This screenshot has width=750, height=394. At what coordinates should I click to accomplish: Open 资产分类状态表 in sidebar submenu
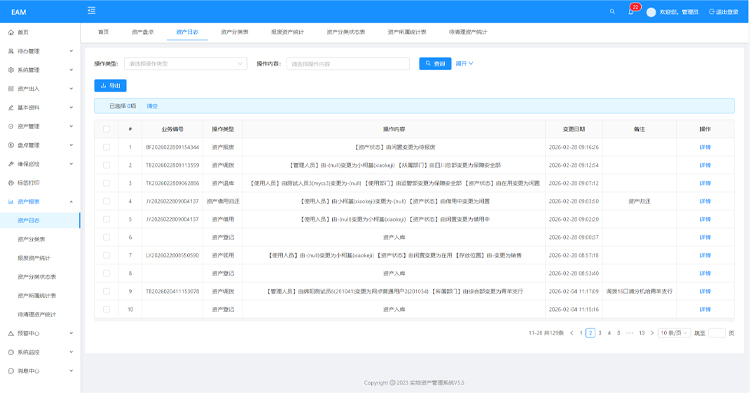[x=37, y=277]
